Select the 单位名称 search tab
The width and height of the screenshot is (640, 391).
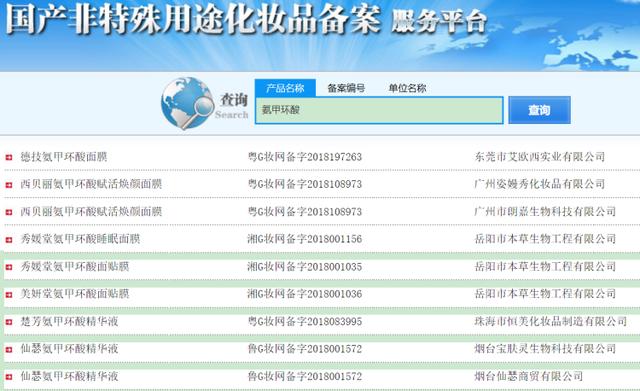[x=407, y=88]
